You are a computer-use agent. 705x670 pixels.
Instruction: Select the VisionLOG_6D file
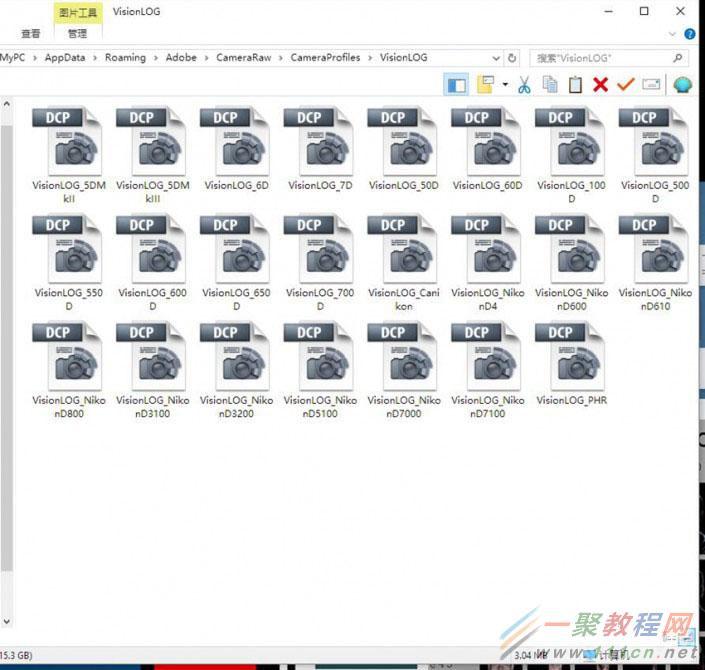(x=236, y=149)
